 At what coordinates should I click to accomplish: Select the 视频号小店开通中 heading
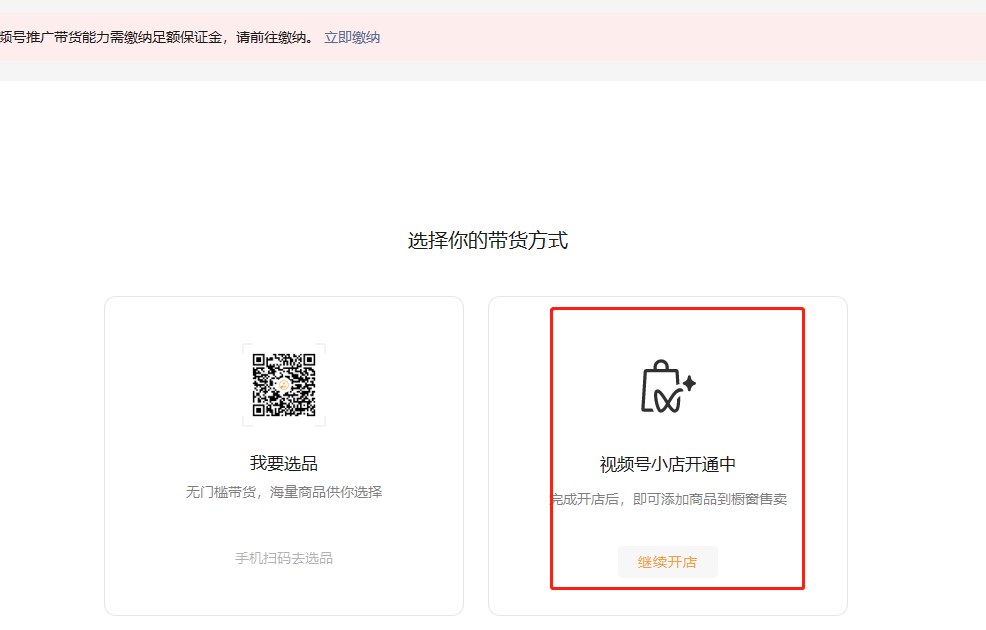(x=667, y=465)
